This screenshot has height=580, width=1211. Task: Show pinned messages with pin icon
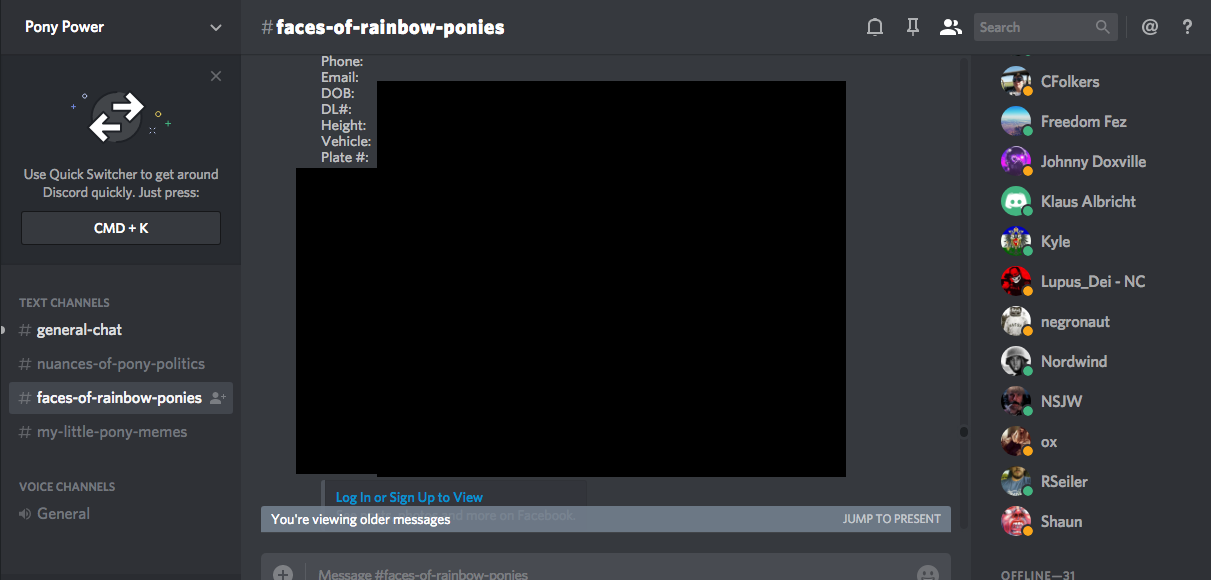point(912,28)
